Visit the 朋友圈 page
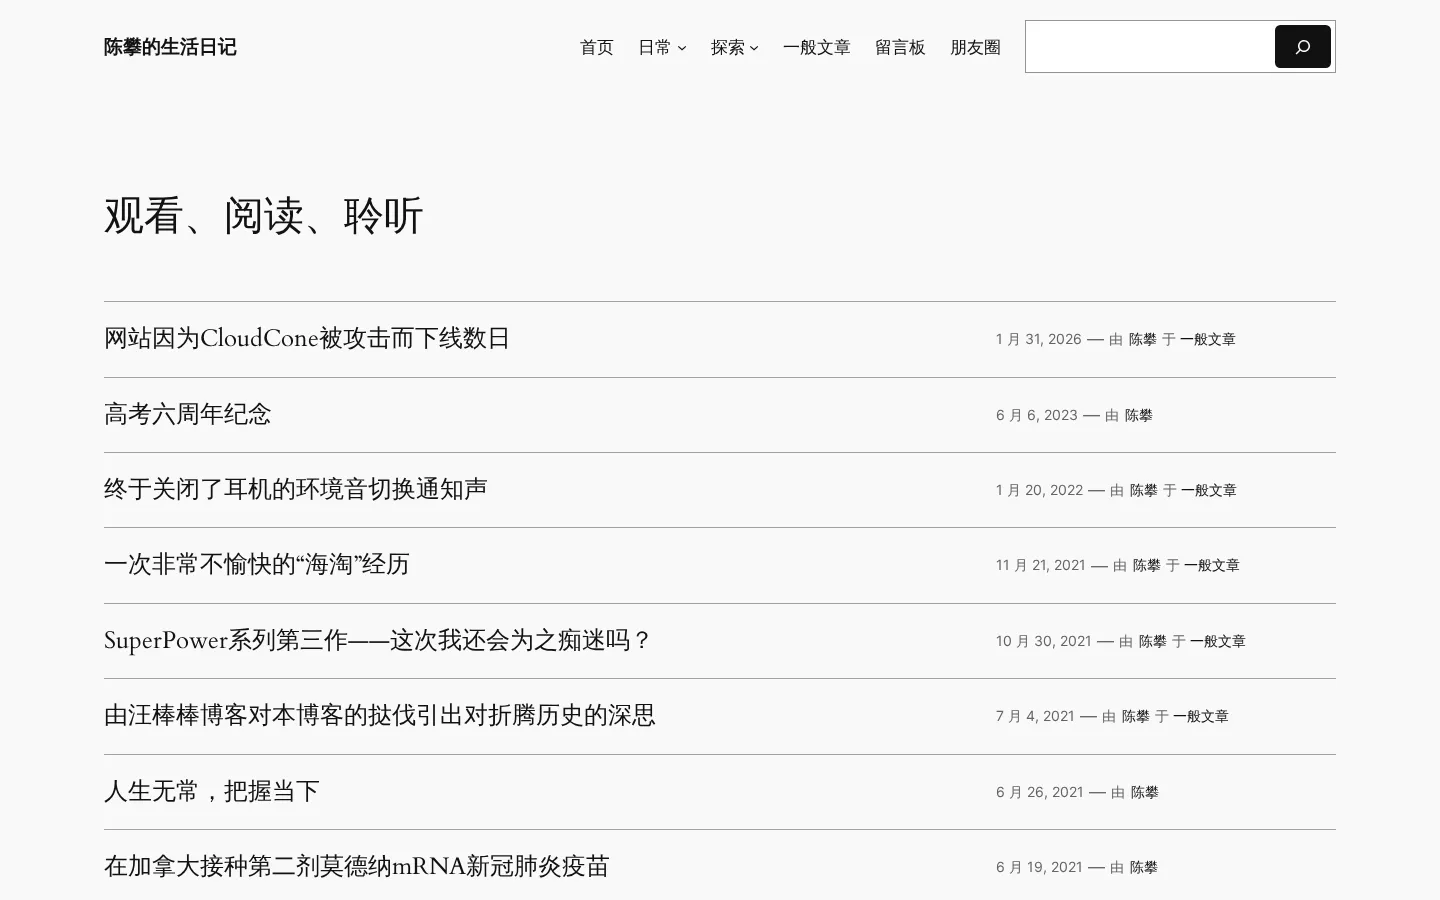The width and height of the screenshot is (1440, 900). point(975,47)
